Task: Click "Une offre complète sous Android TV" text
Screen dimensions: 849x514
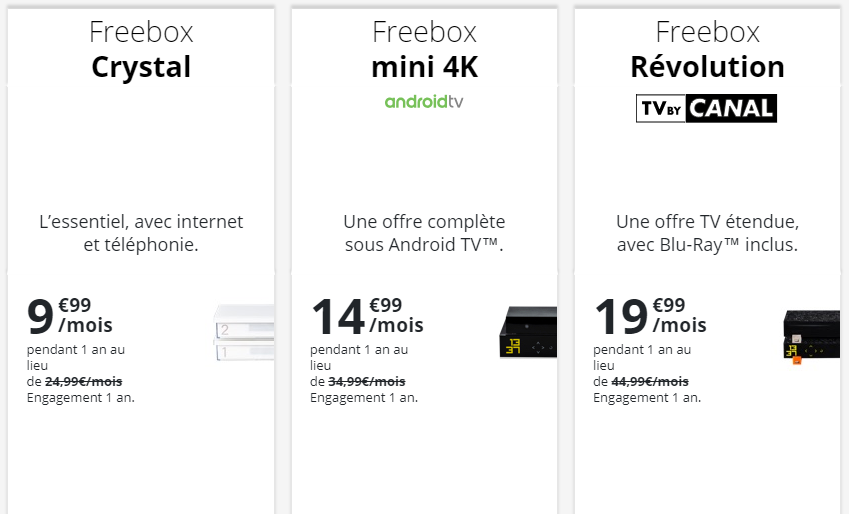Action: 424,233
